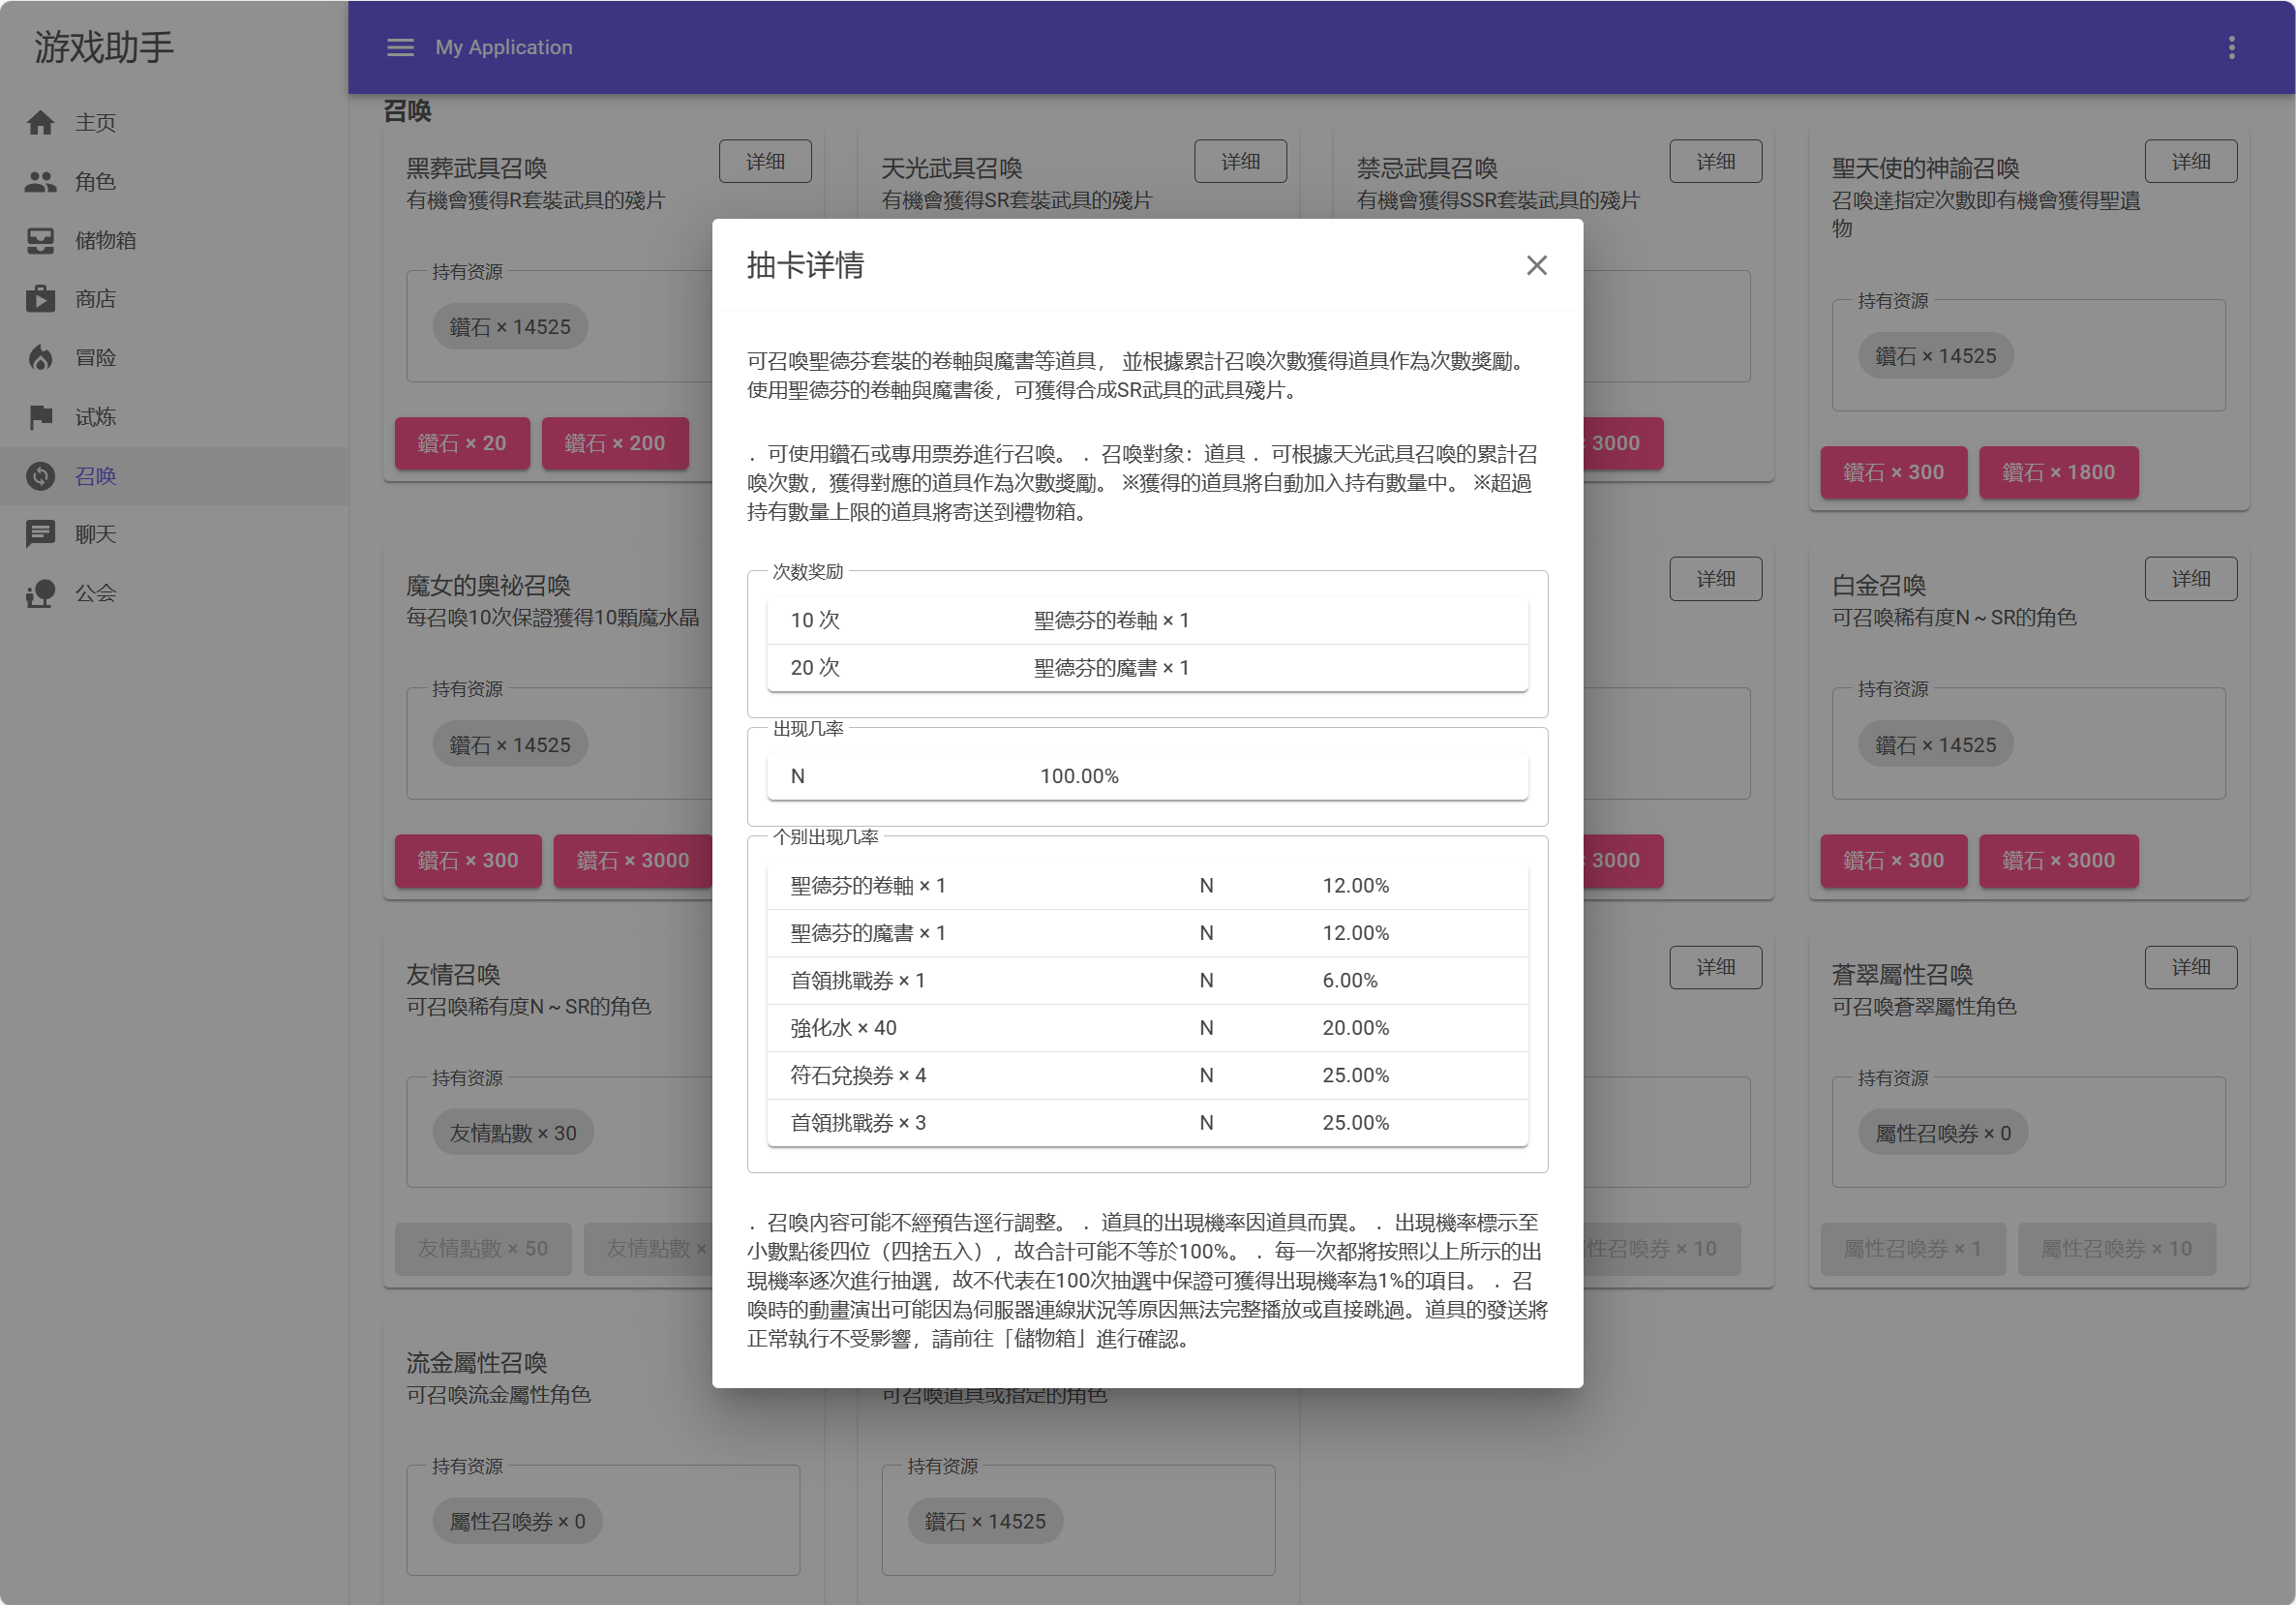The height and width of the screenshot is (1605, 2296).
Task: Open the three-dot overflow menu
Action: pyautogui.click(x=2231, y=47)
